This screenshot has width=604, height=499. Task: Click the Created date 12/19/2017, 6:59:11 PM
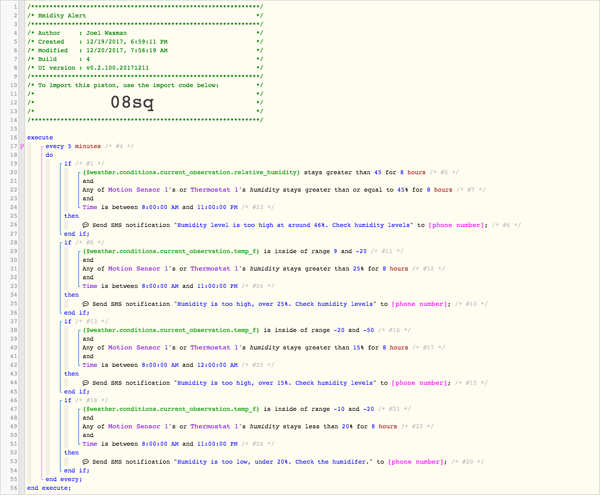pyautogui.click(x=127, y=42)
